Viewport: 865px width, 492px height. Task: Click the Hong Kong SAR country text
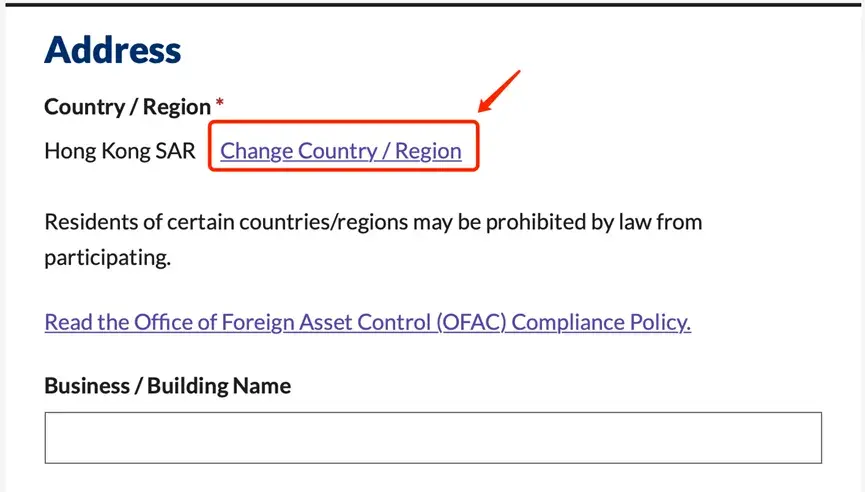tap(120, 151)
